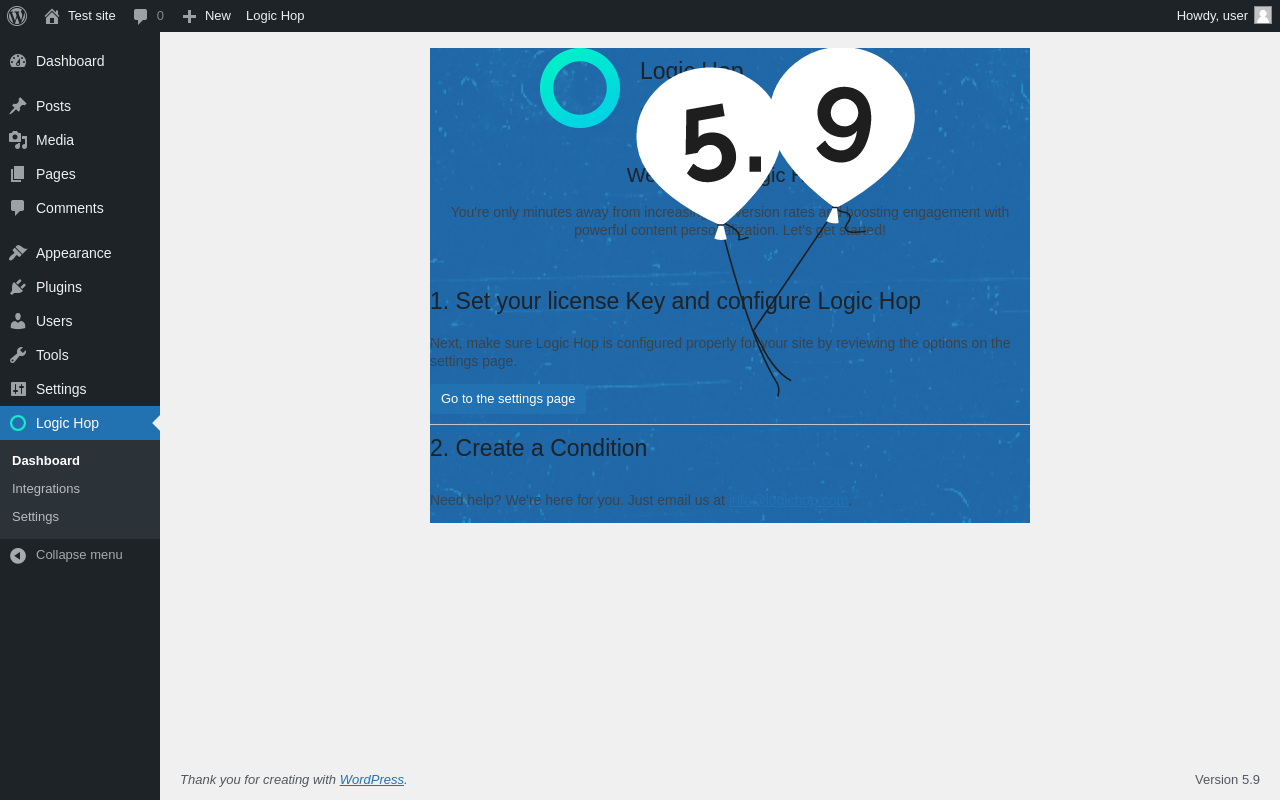Open the Posts menu
The image size is (1280, 800).
point(80,106)
